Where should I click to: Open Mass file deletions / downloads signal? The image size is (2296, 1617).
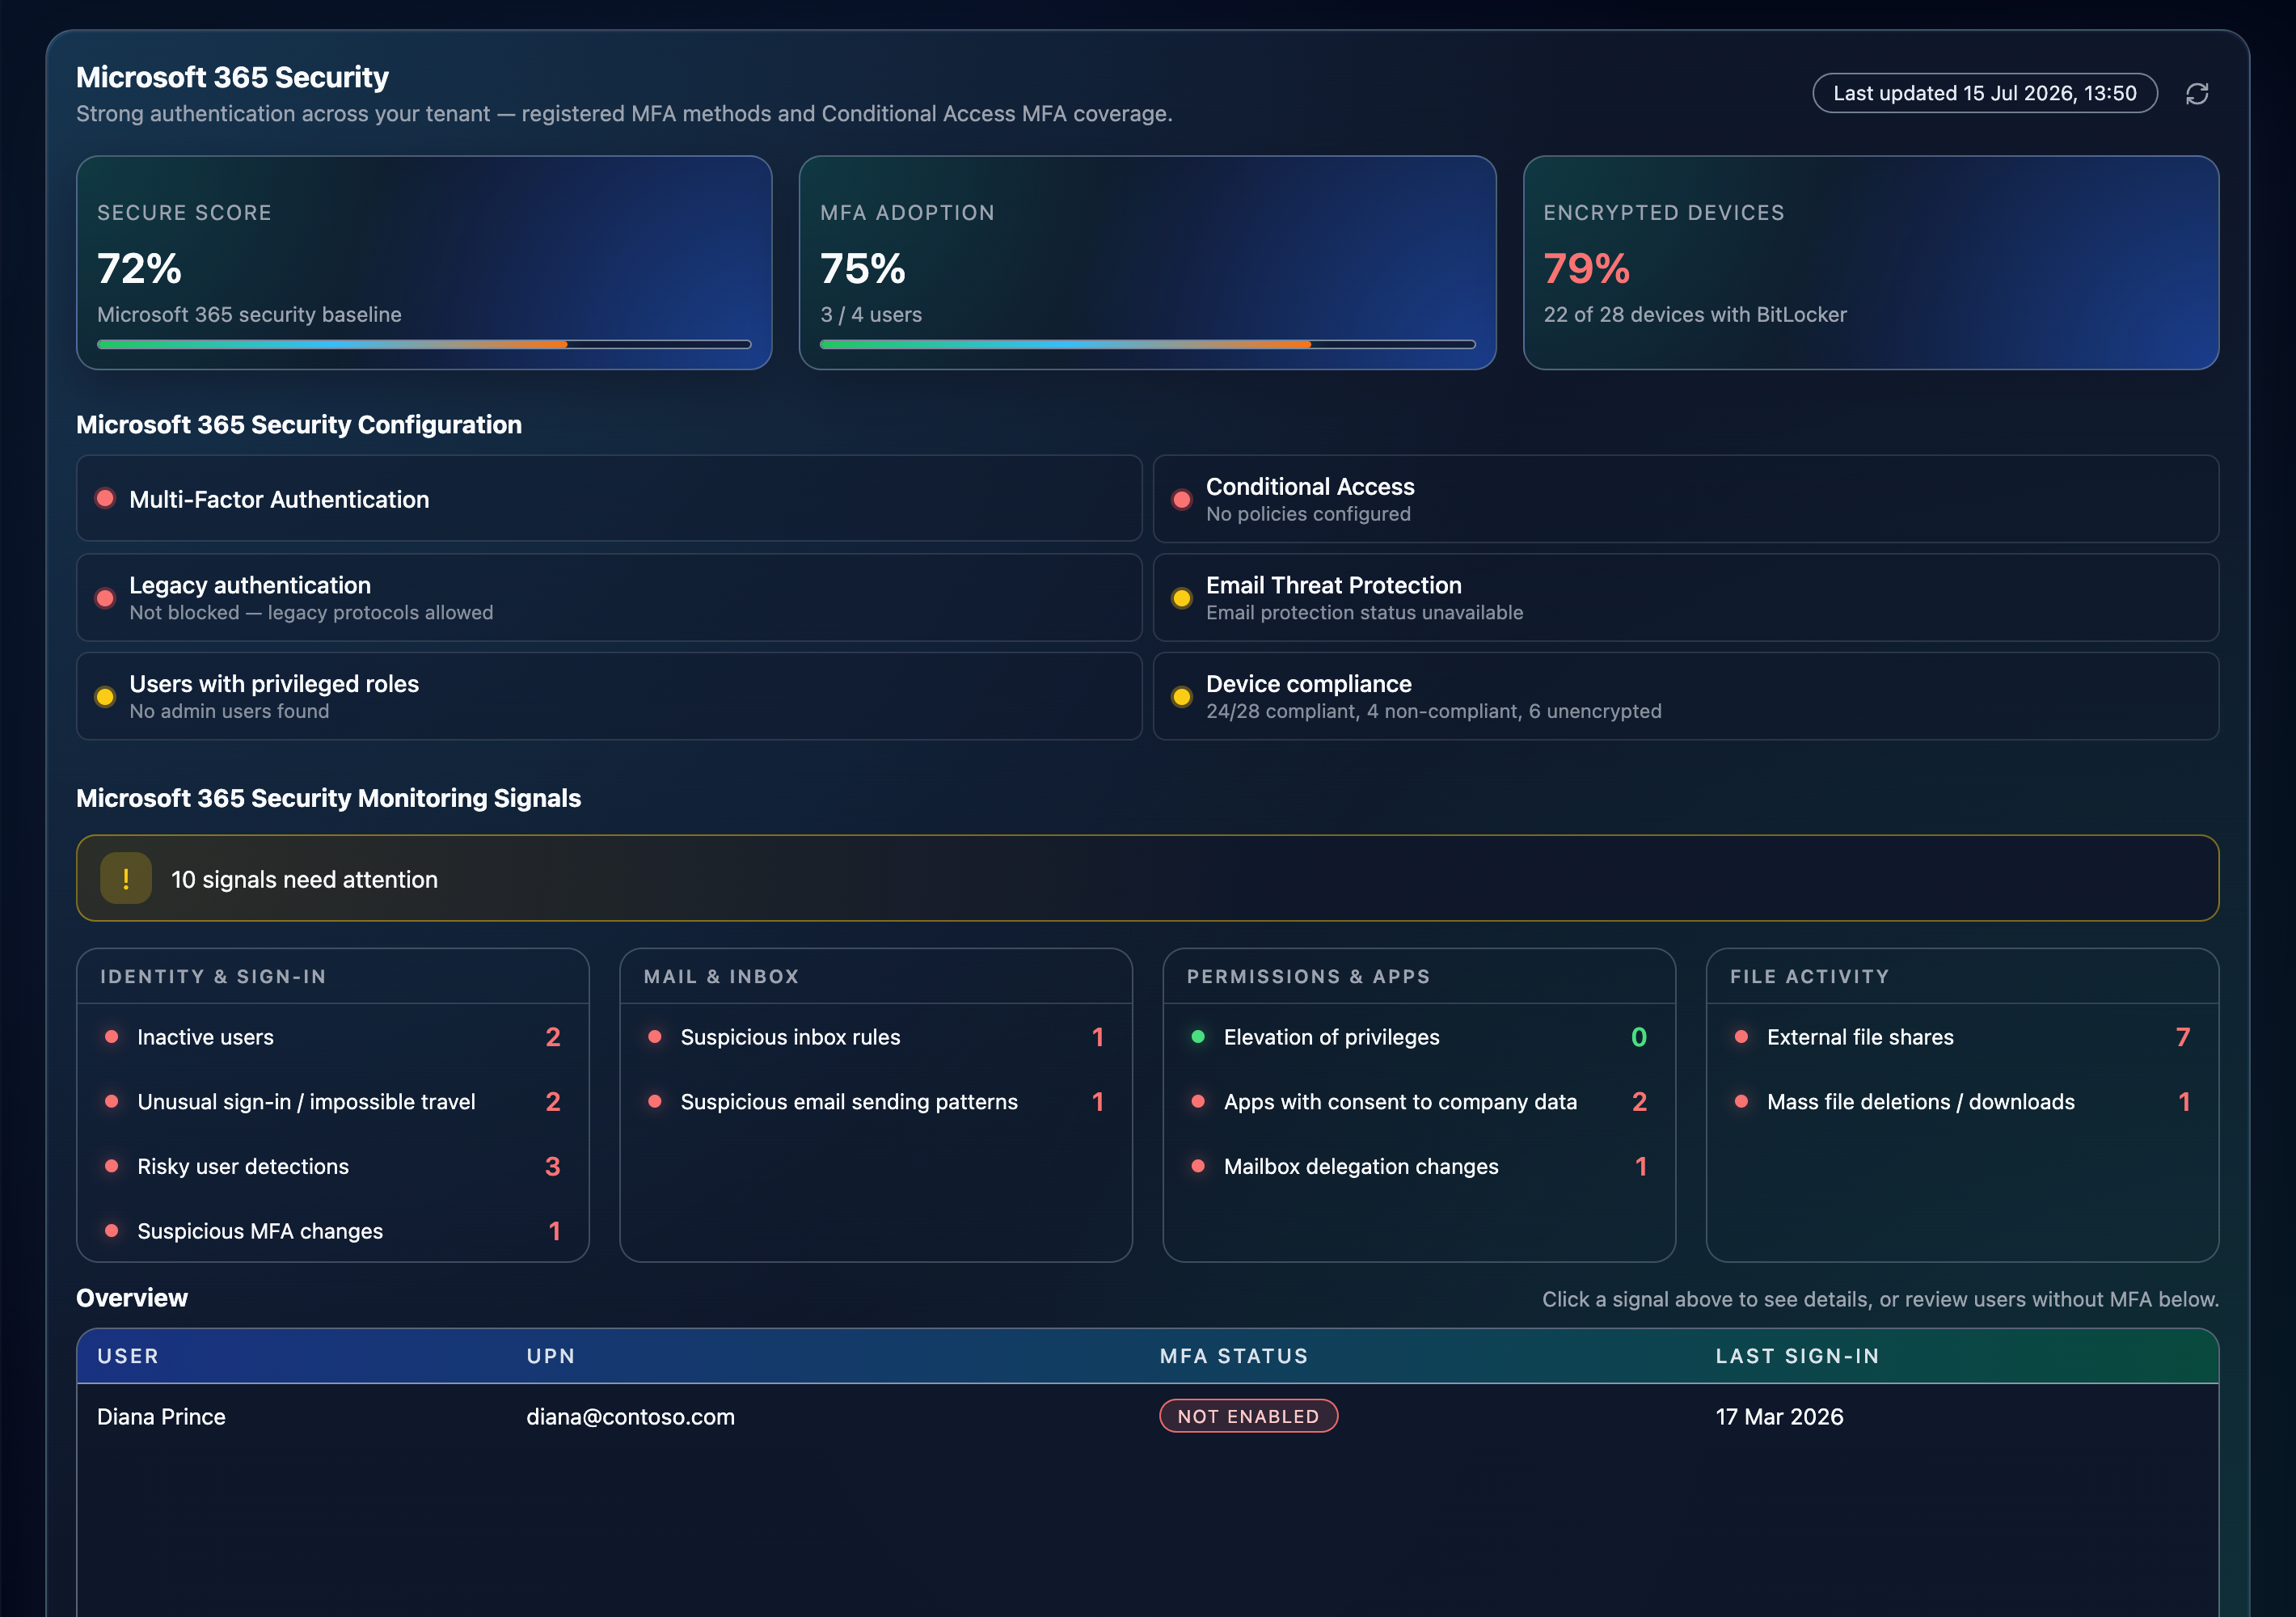click(1961, 1101)
